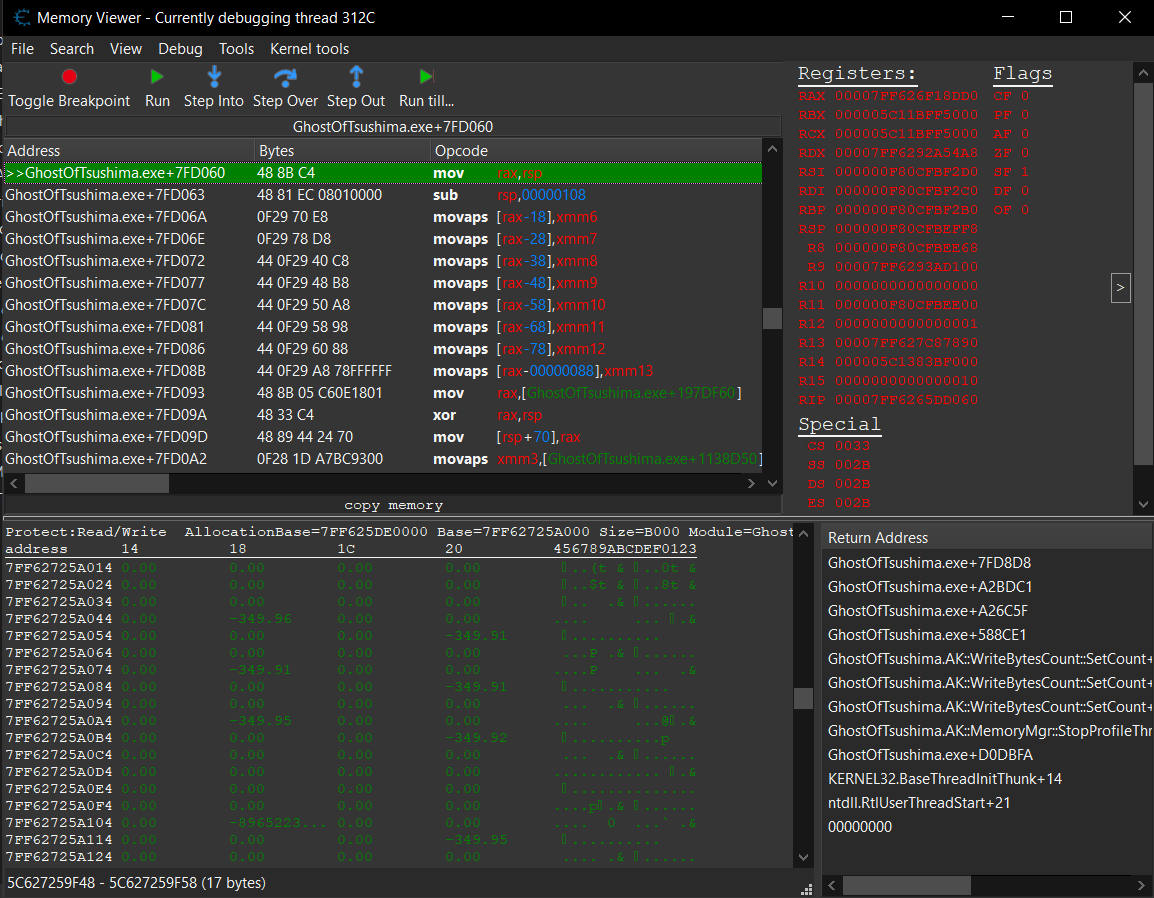Select return address GhostOfTsushima.exe+7FD8D8
This screenshot has height=898, width=1154.
click(929, 563)
